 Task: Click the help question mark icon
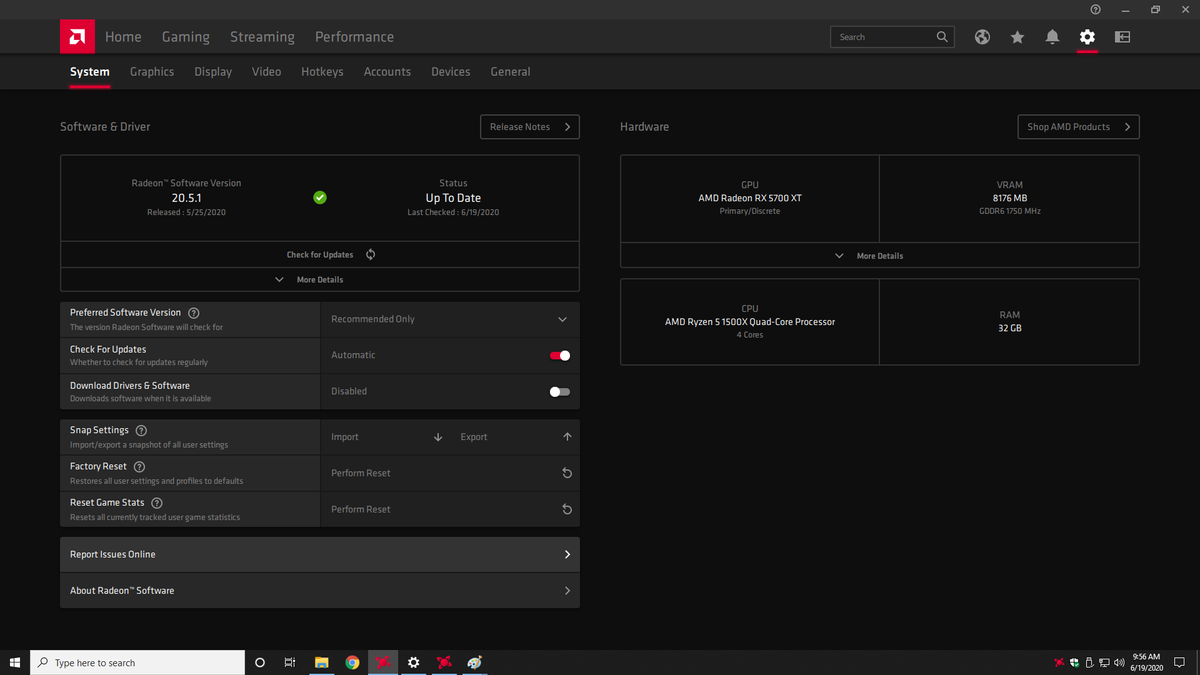pos(1095,9)
